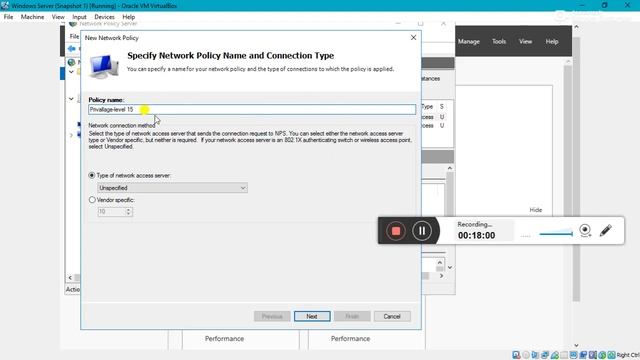Viewport: 640px width, 360px height.
Task: Click the Previous button
Action: coord(272,316)
